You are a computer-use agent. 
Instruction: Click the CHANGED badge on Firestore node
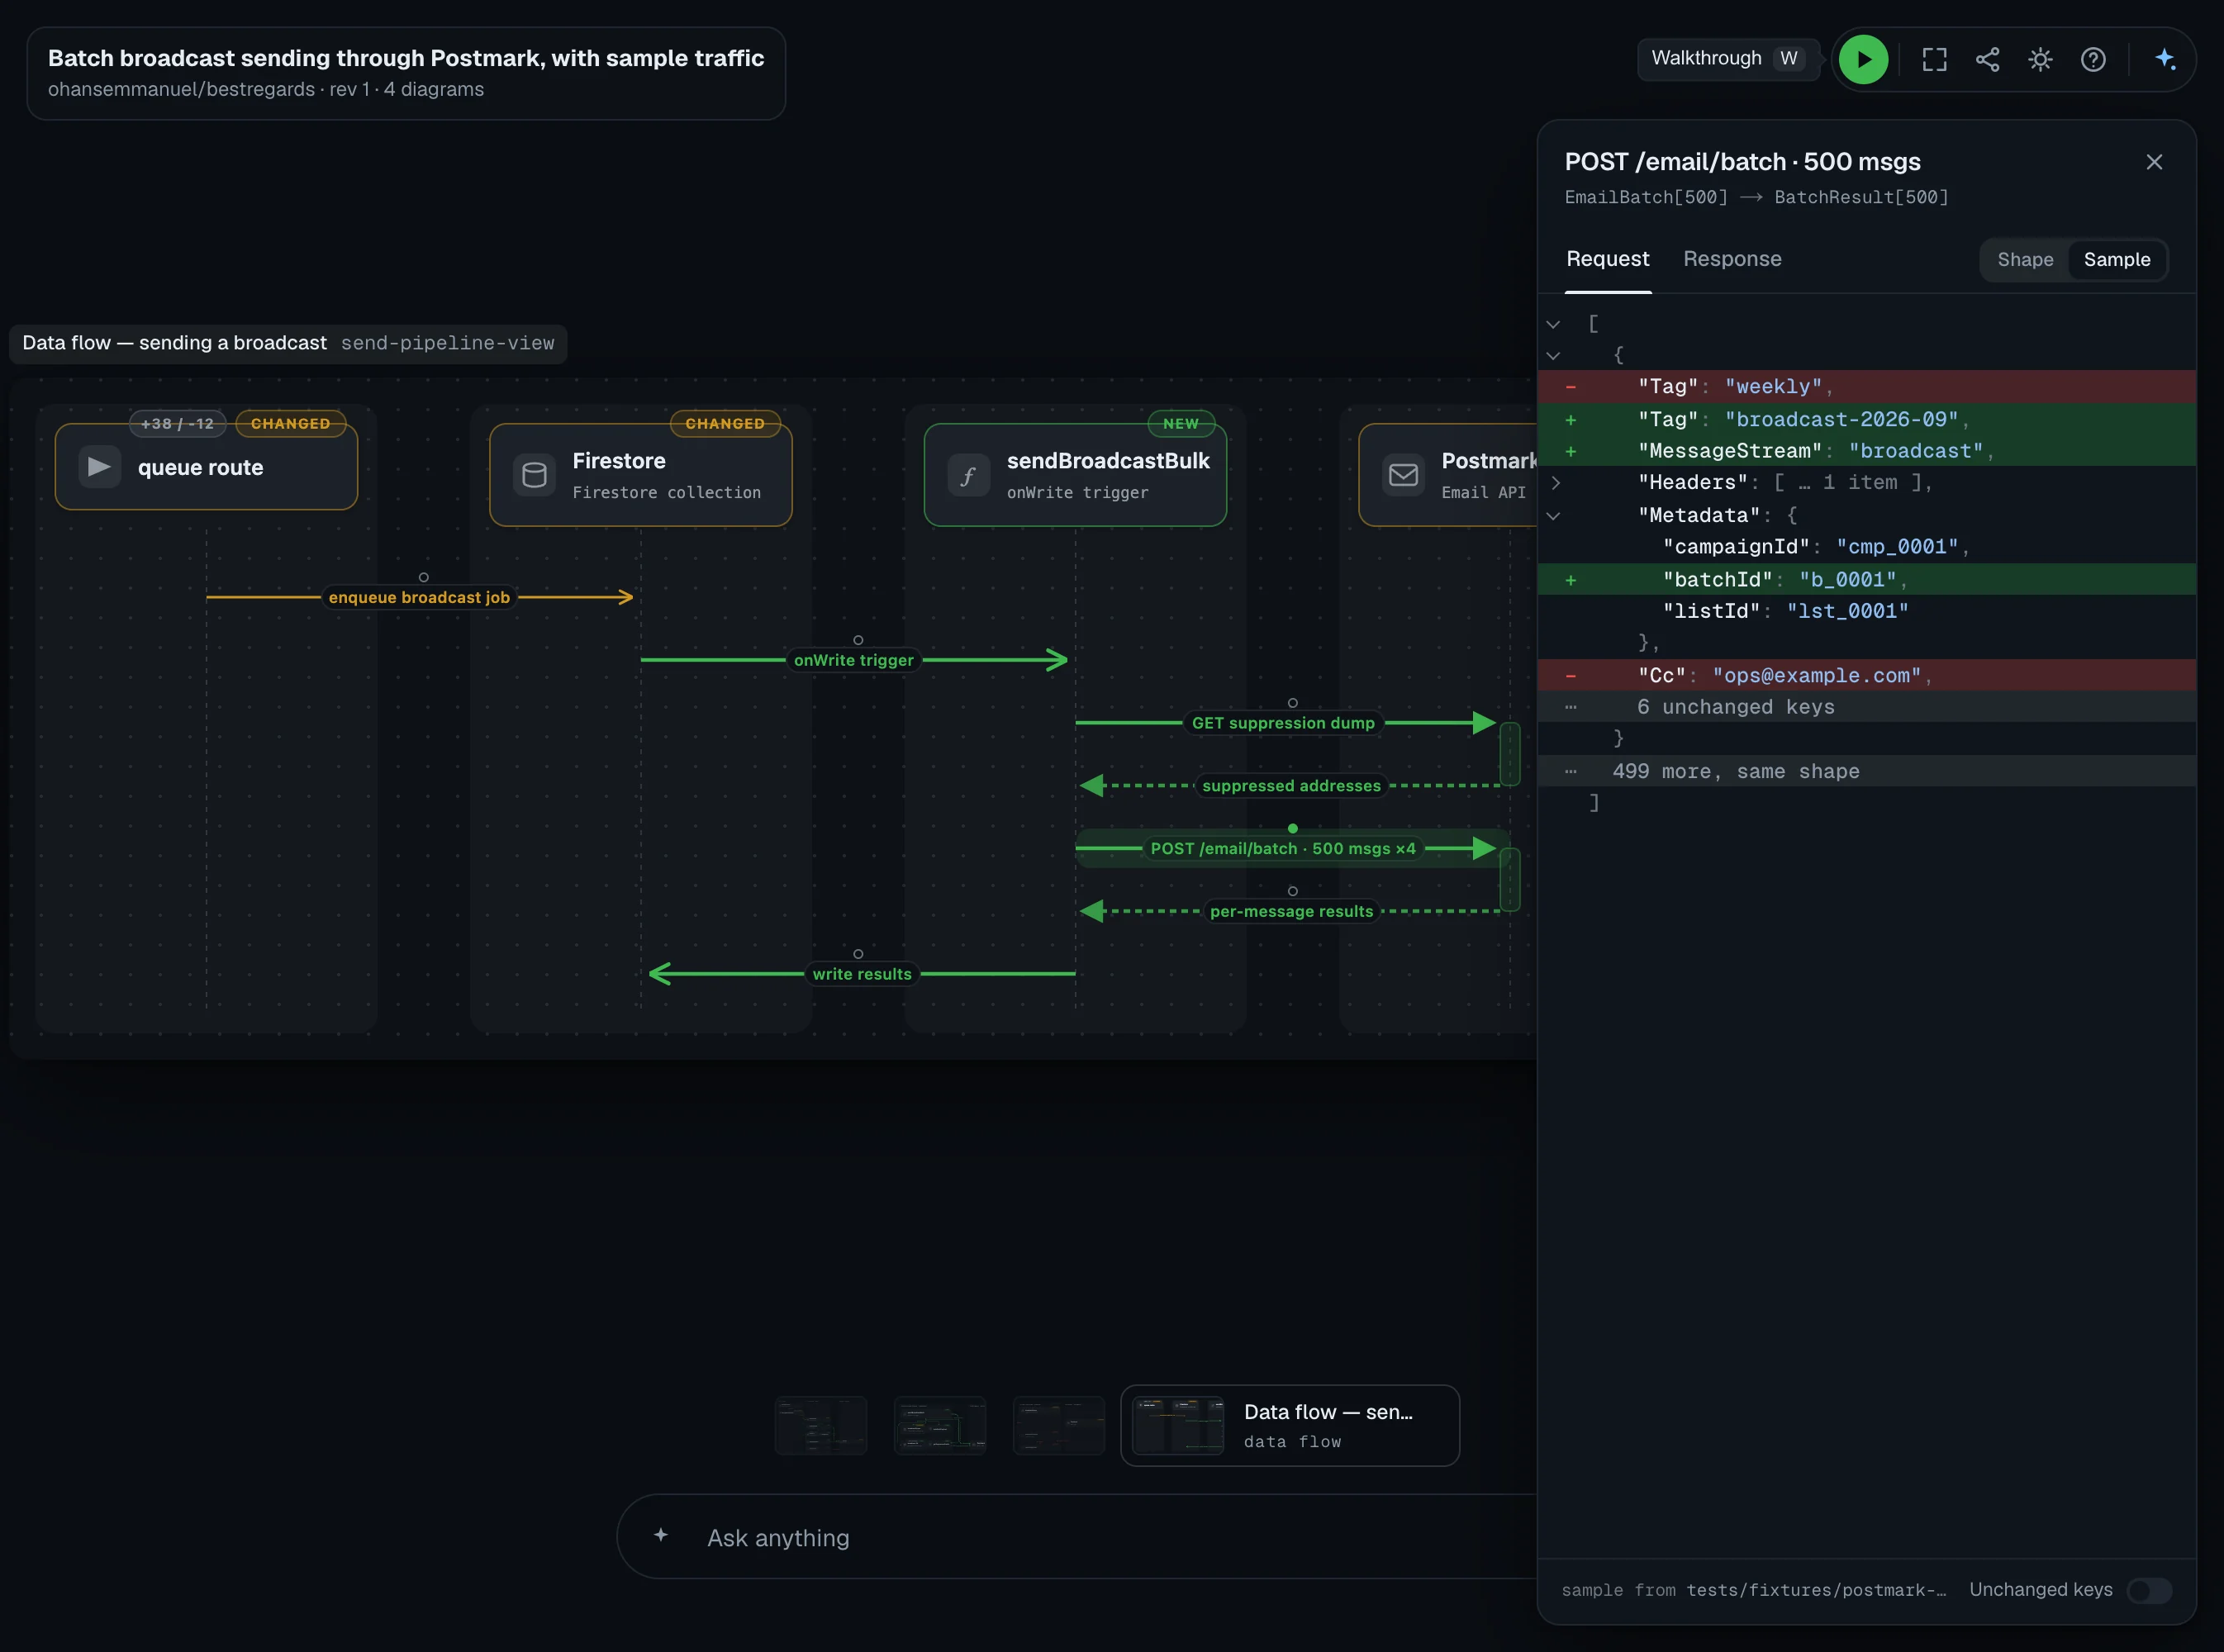(725, 424)
